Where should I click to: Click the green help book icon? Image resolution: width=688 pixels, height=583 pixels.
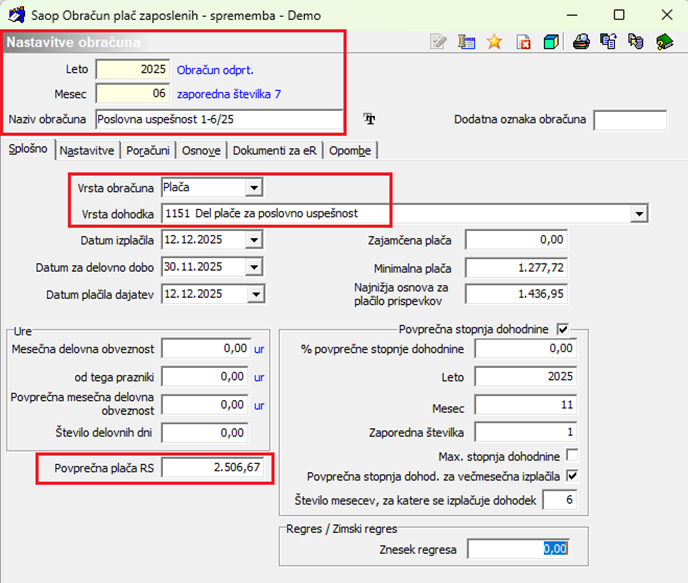[x=664, y=42]
